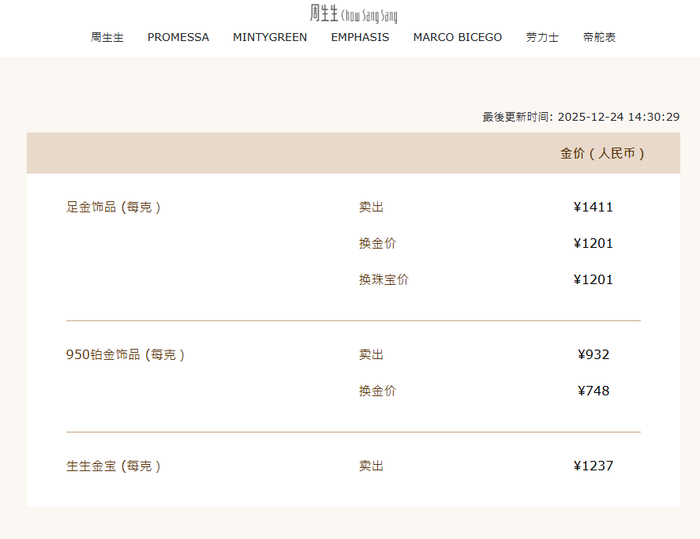Select the 950铂金饰品 (每克) row label
Image resolution: width=700 pixels, height=539 pixels.
tap(125, 355)
